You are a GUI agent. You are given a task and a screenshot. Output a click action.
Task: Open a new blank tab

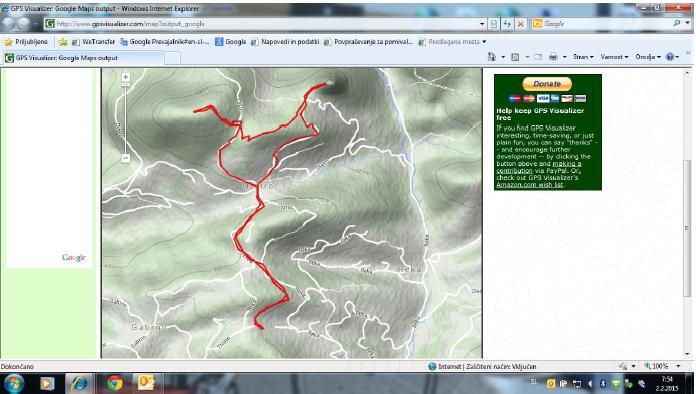point(173,58)
